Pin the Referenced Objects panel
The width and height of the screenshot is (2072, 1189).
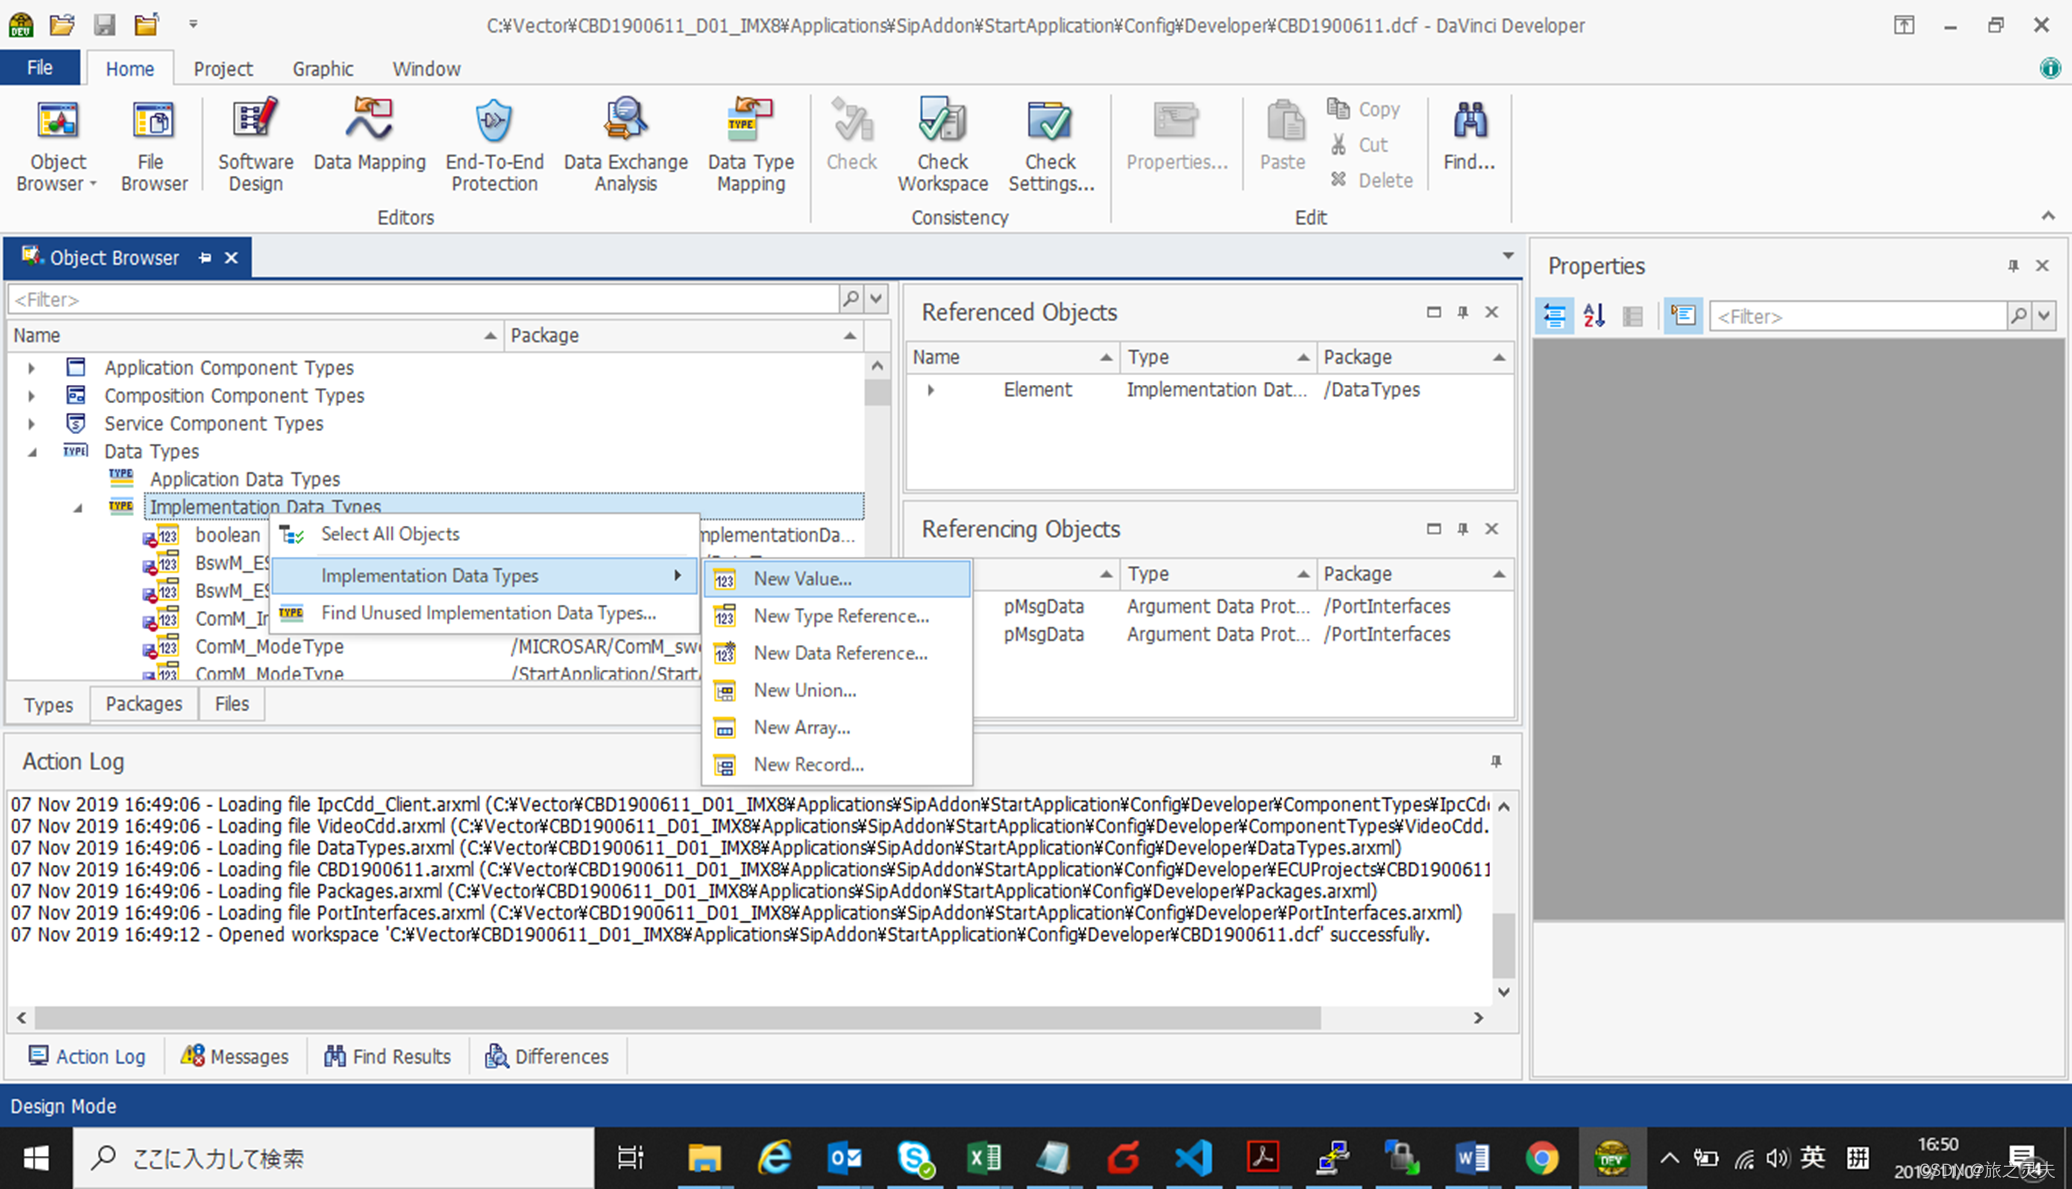[1463, 313]
